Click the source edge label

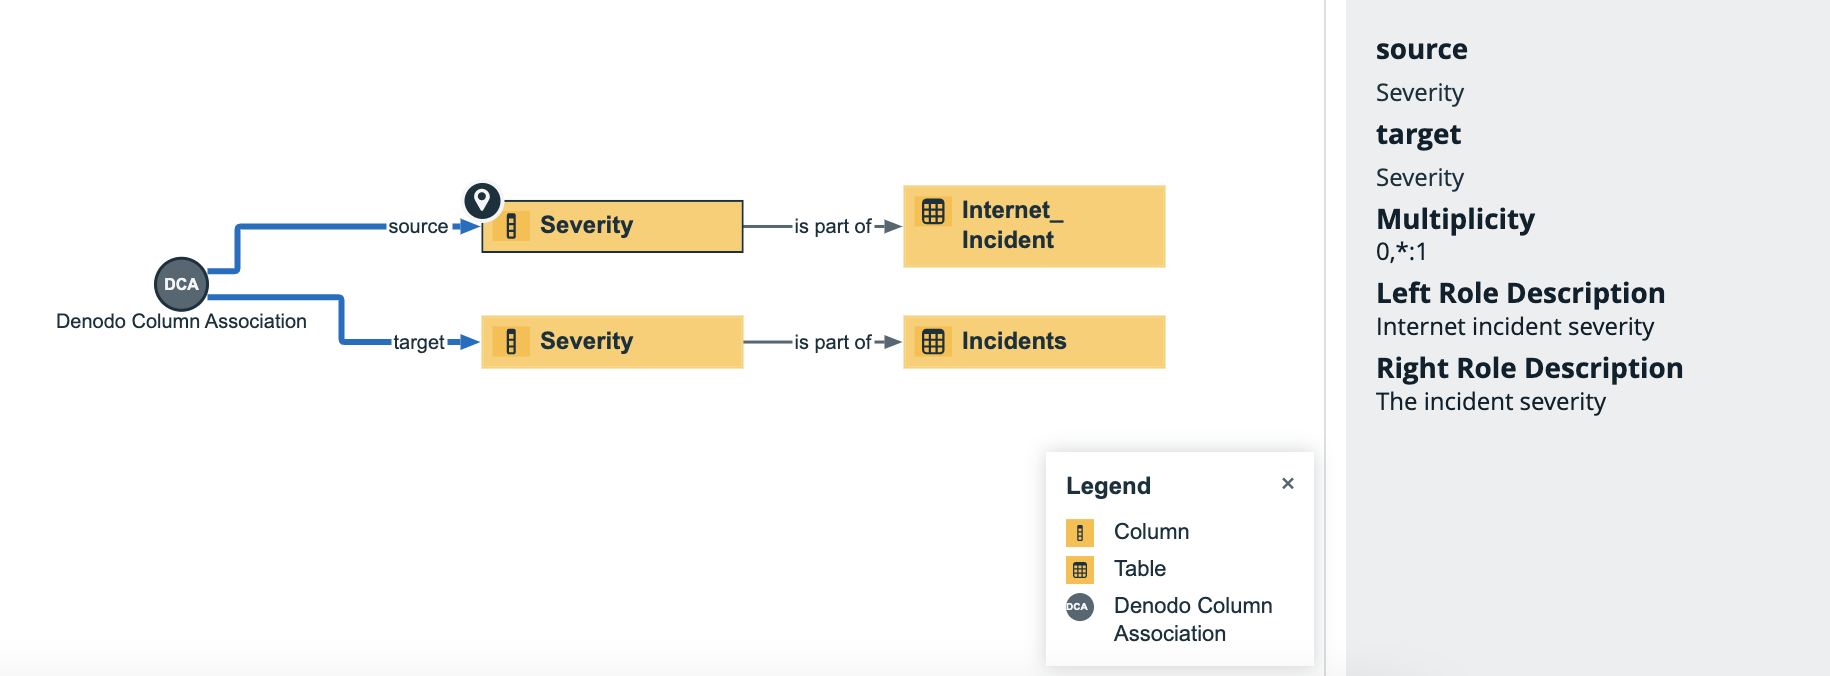(x=418, y=227)
